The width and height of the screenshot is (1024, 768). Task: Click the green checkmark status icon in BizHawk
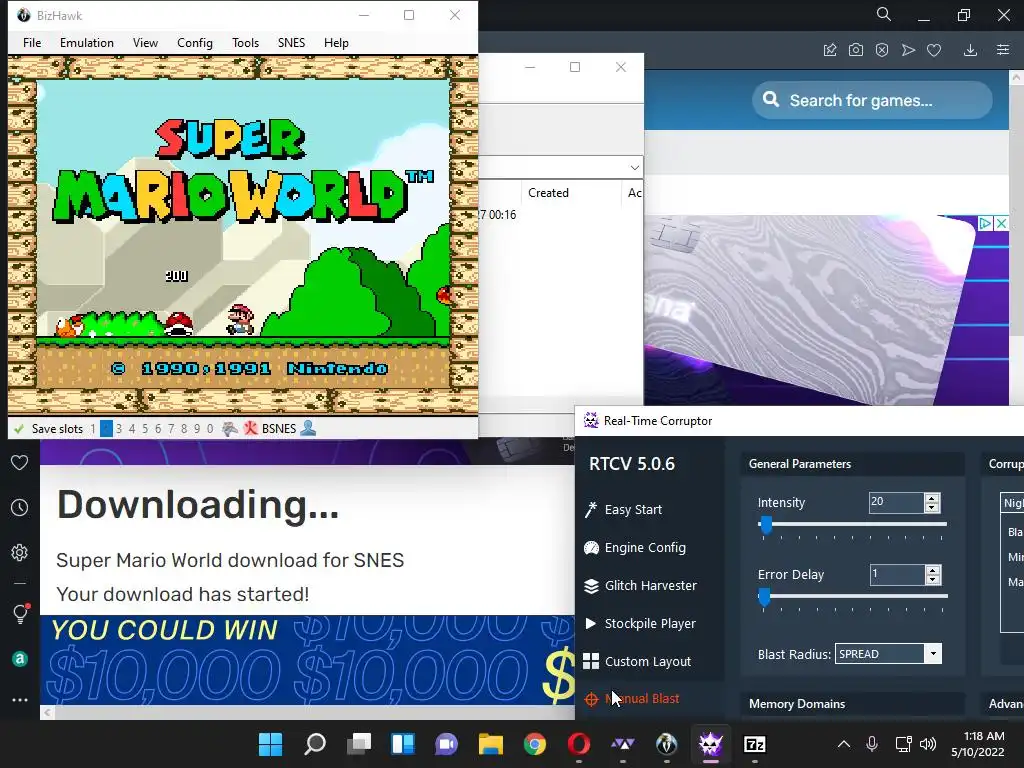click(19, 428)
